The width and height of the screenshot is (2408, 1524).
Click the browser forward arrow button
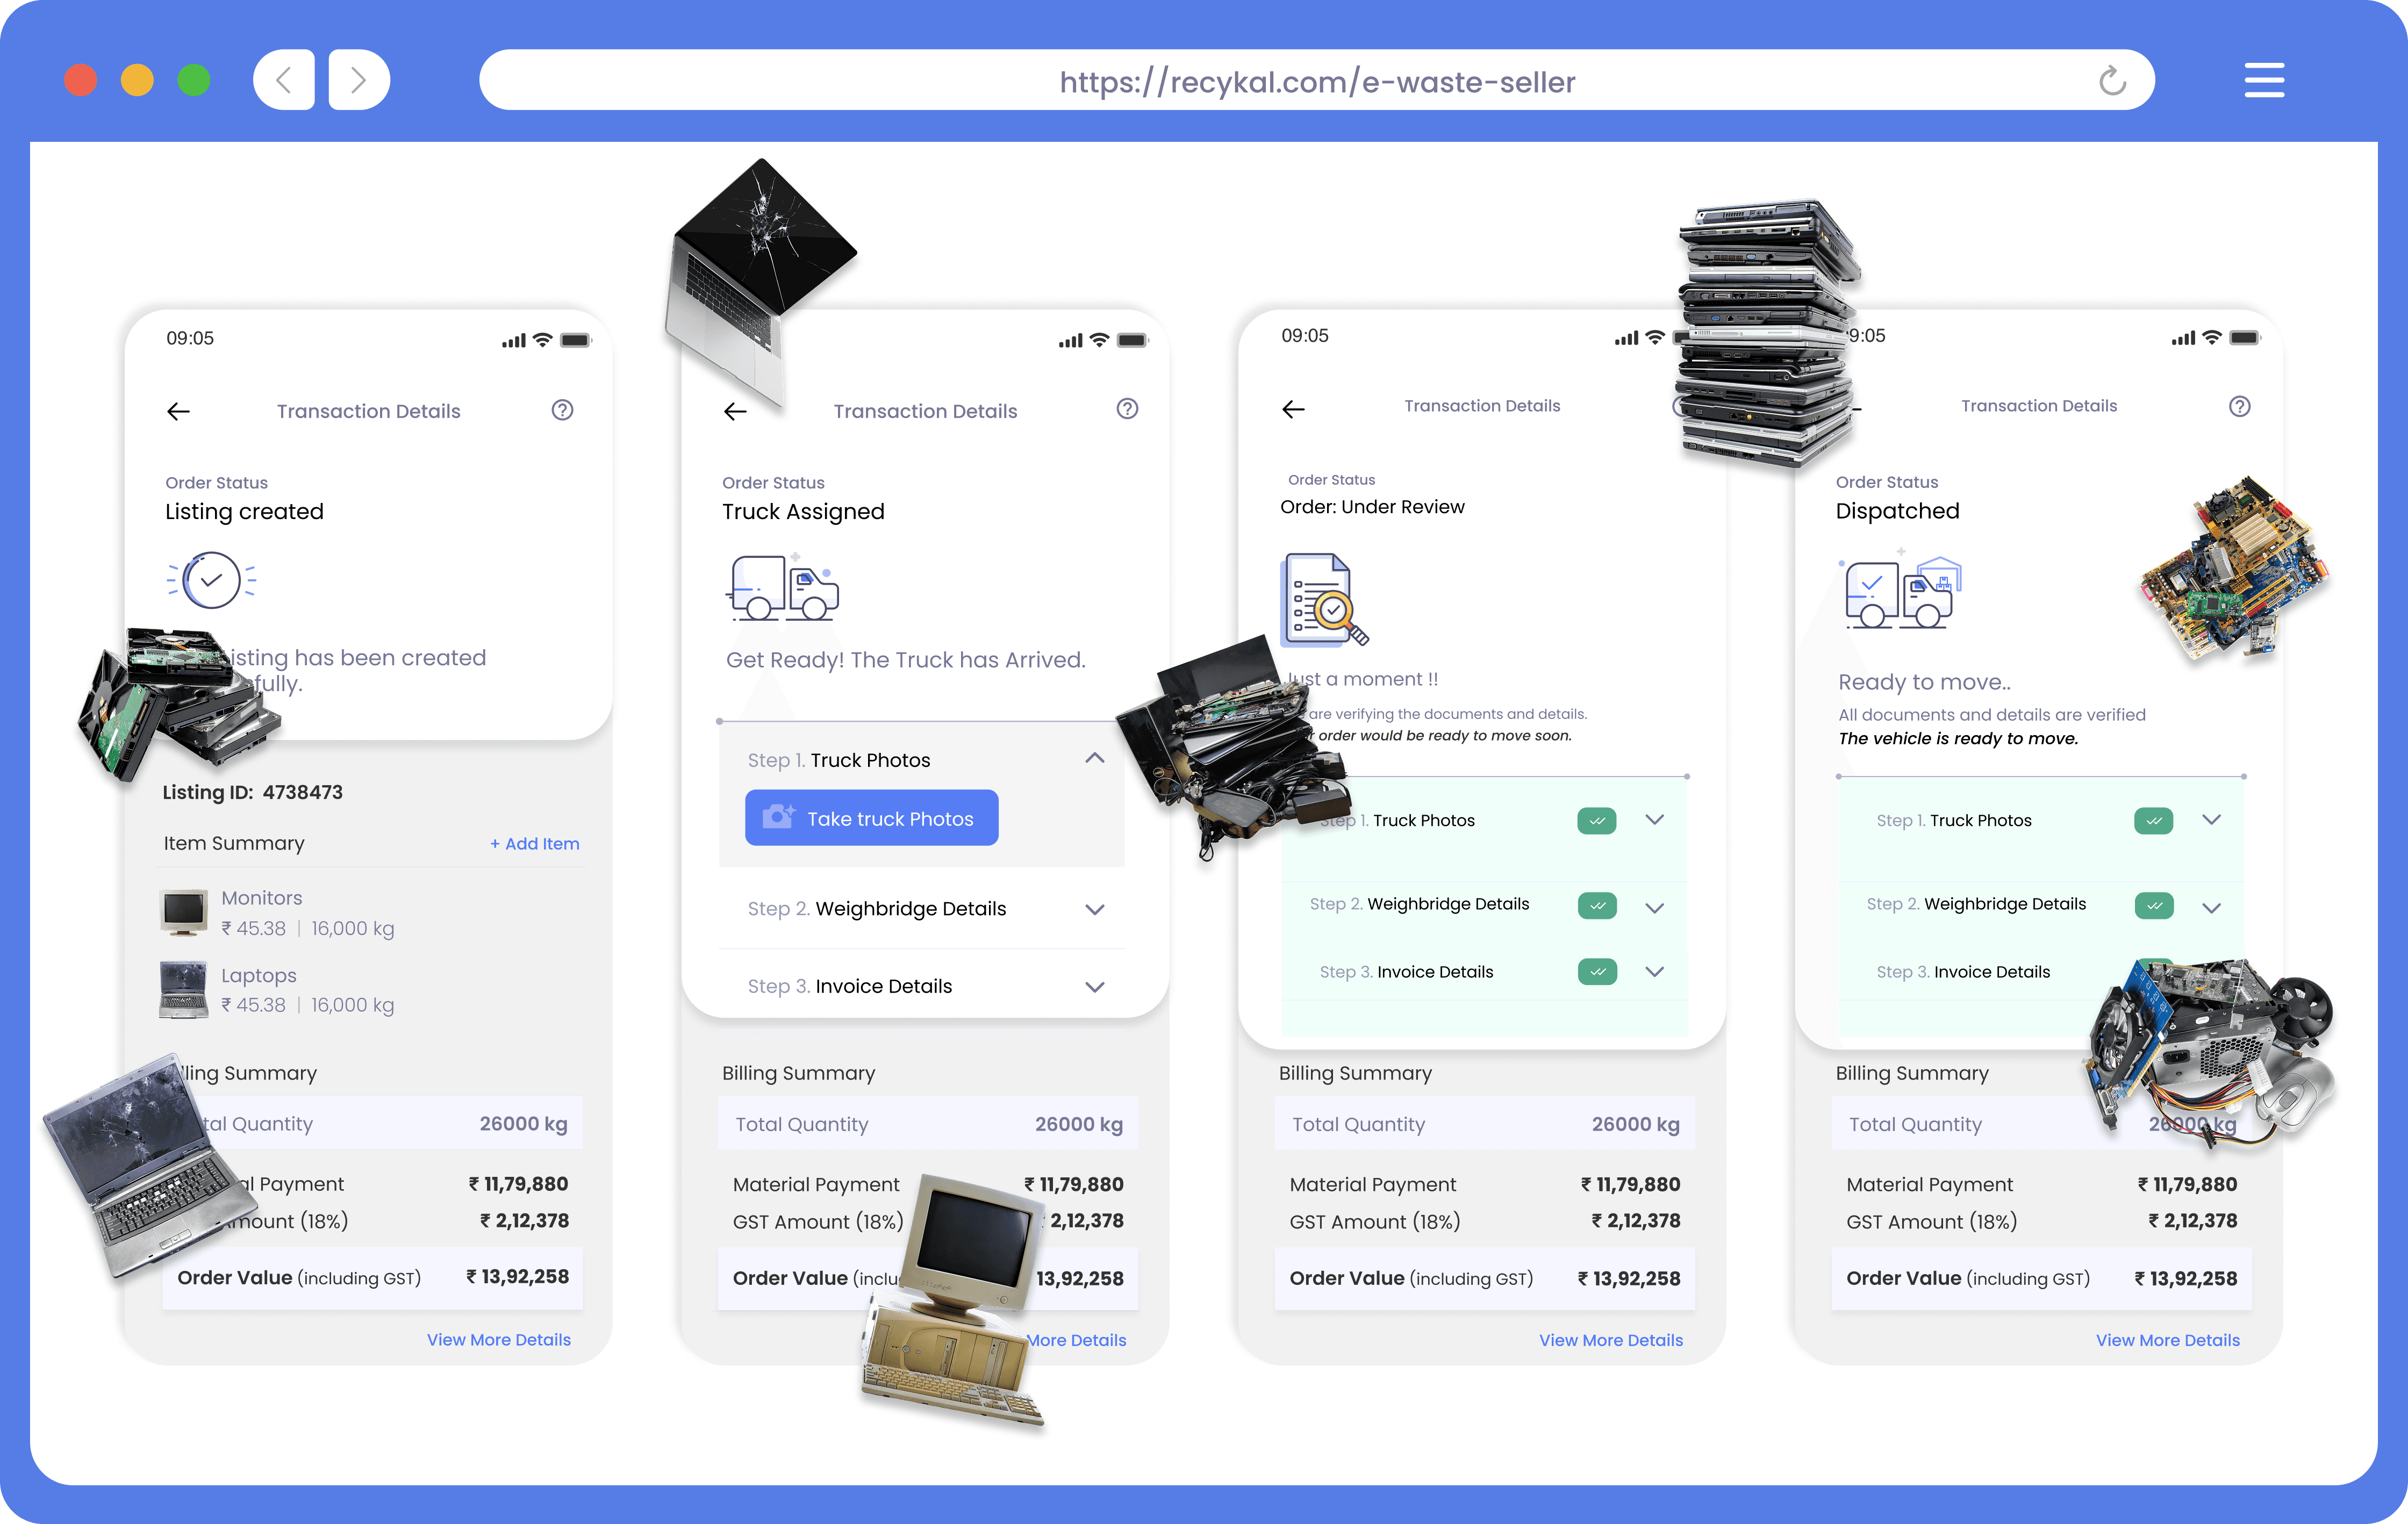pos(358,80)
